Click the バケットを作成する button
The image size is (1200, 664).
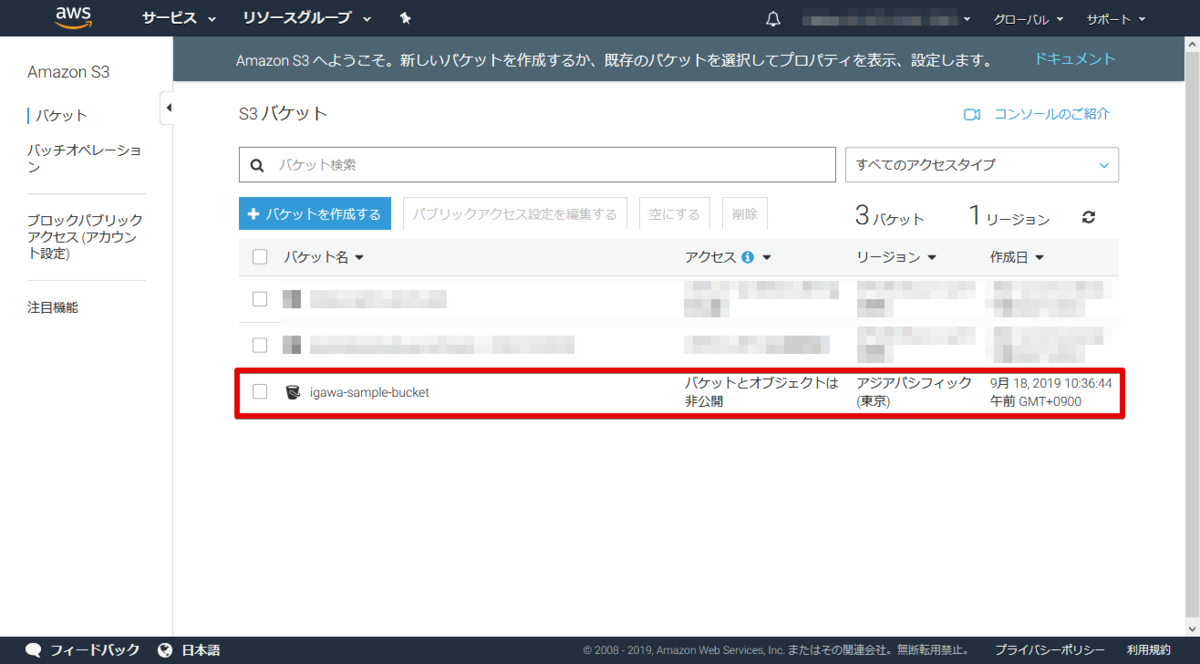pos(314,213)
